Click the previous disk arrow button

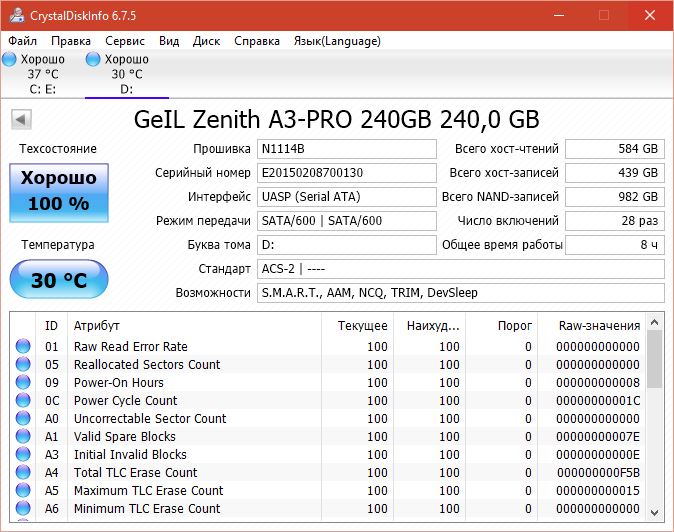point(21,119)
